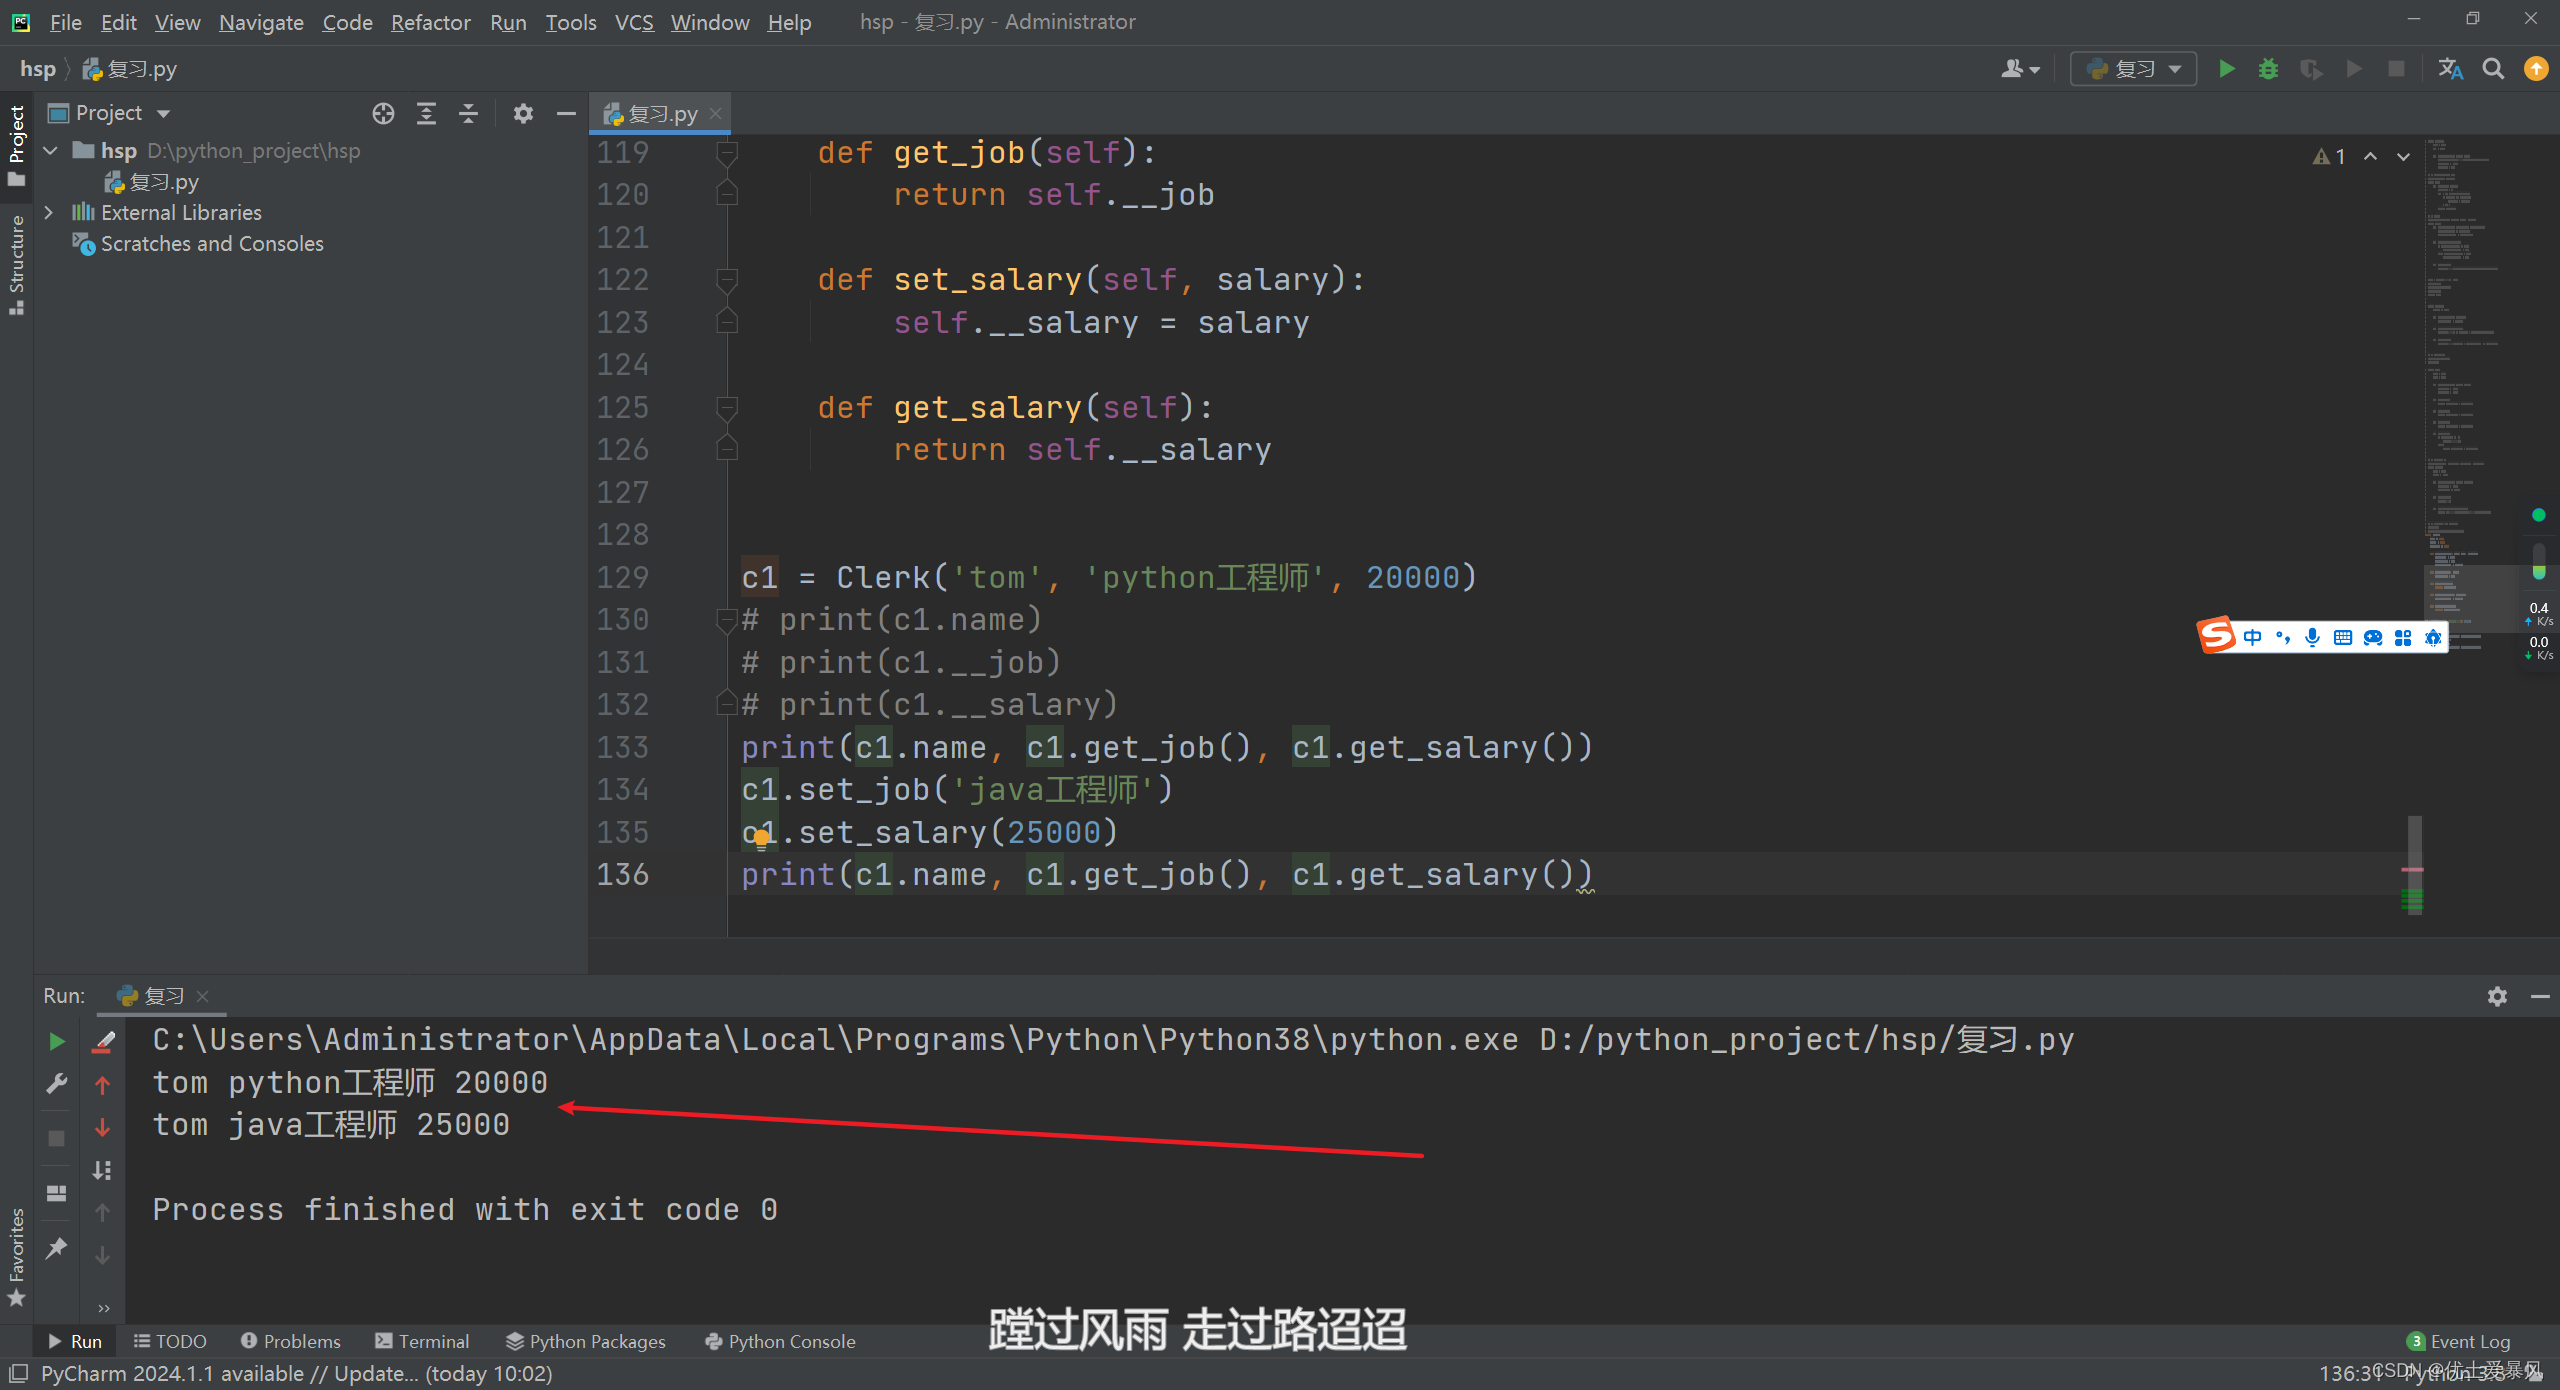Open the Navigate menu
This screenshot has height=1390, width=2560.
261,22
